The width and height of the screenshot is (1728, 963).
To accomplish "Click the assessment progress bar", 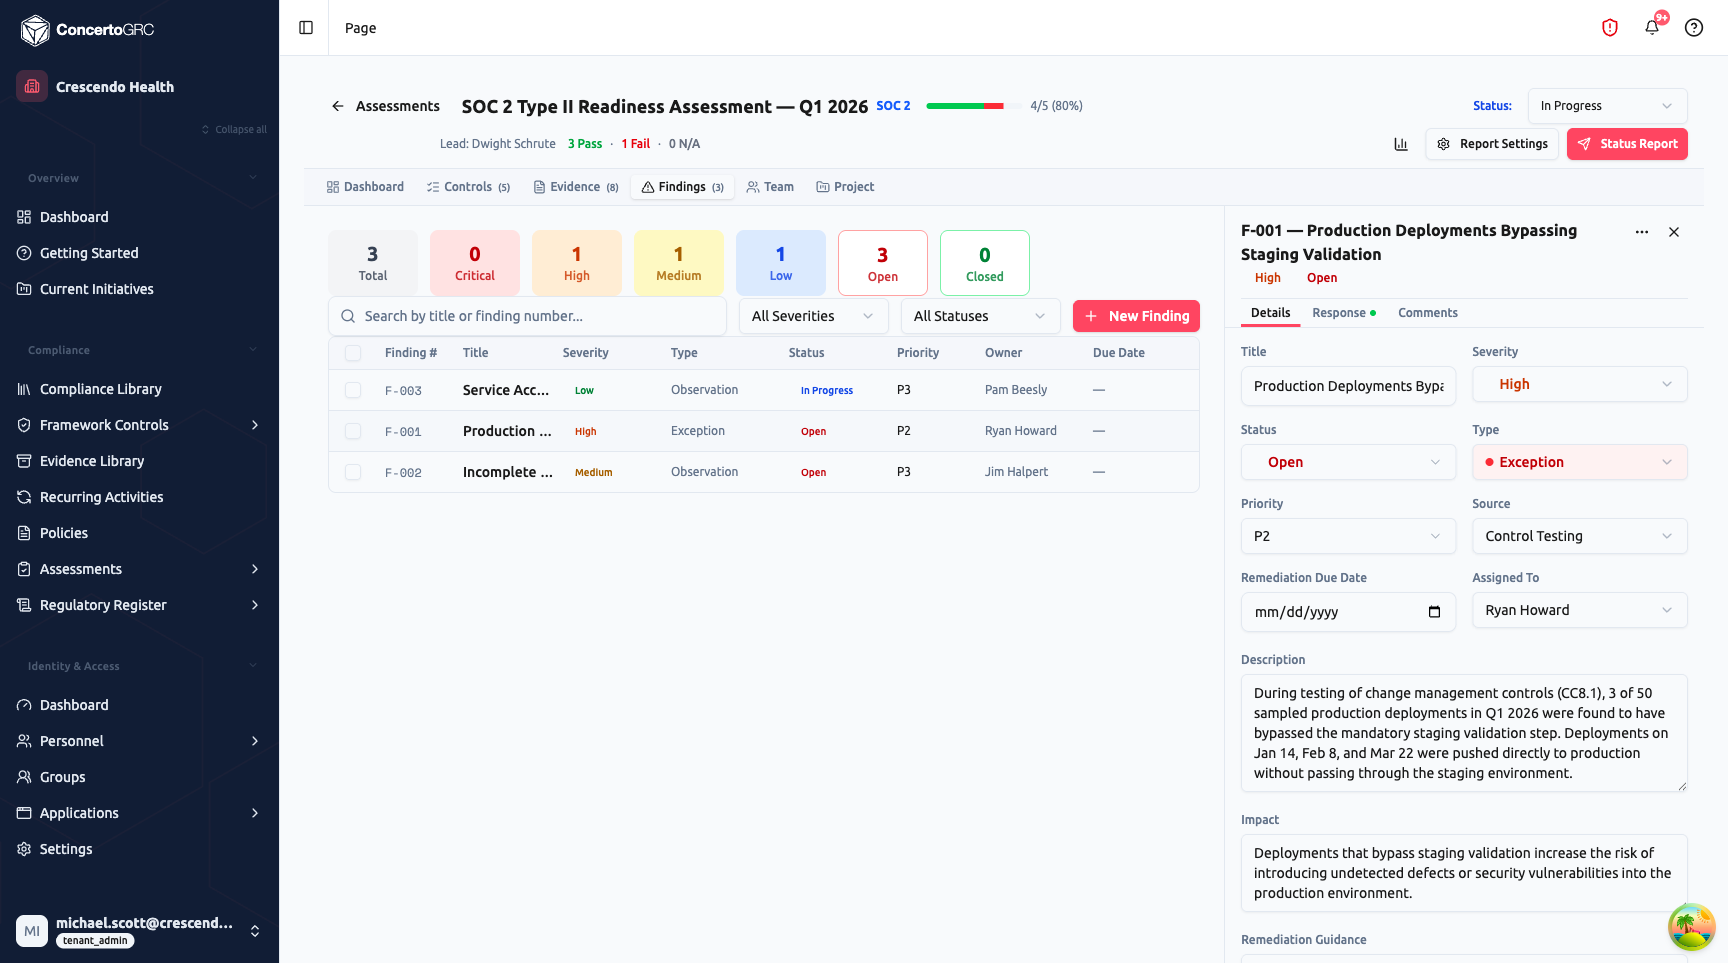I will click(965, 106).
